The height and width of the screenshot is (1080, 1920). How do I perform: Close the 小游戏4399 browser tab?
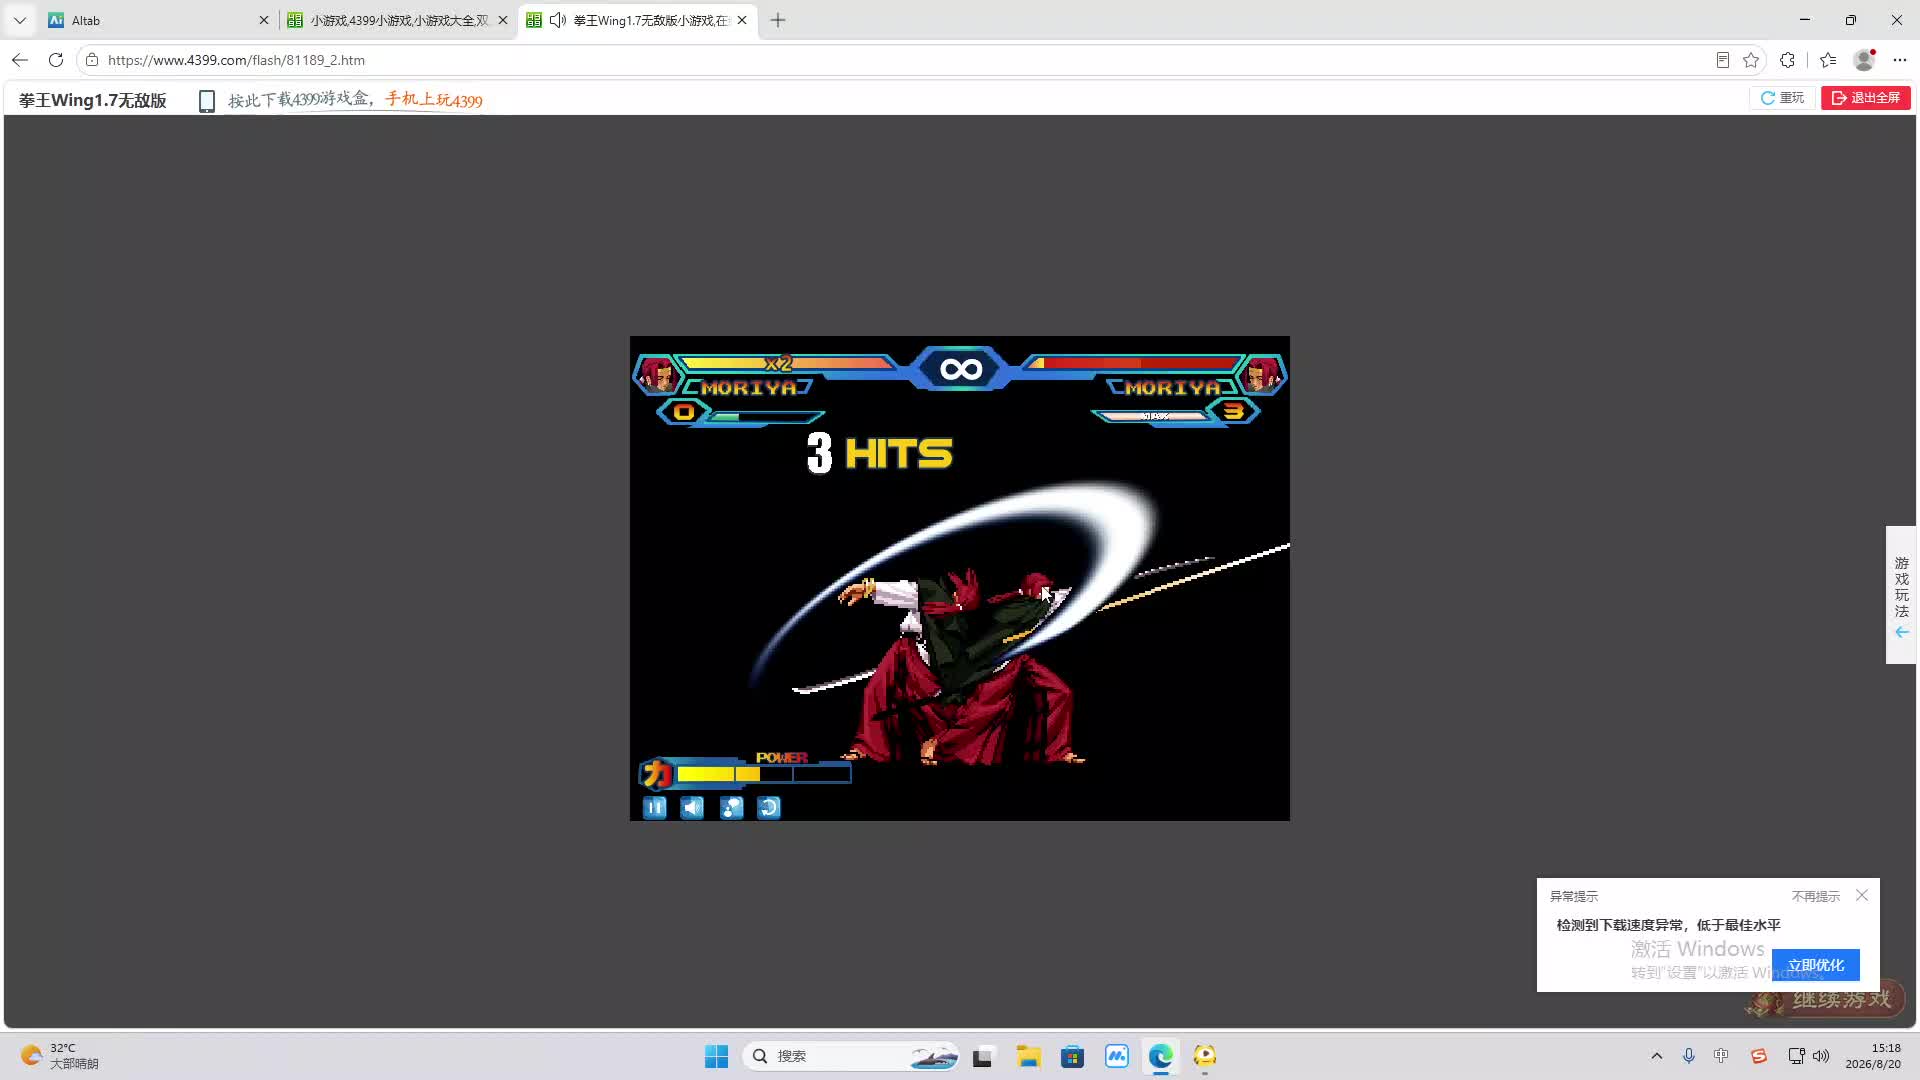coord(503,20)
